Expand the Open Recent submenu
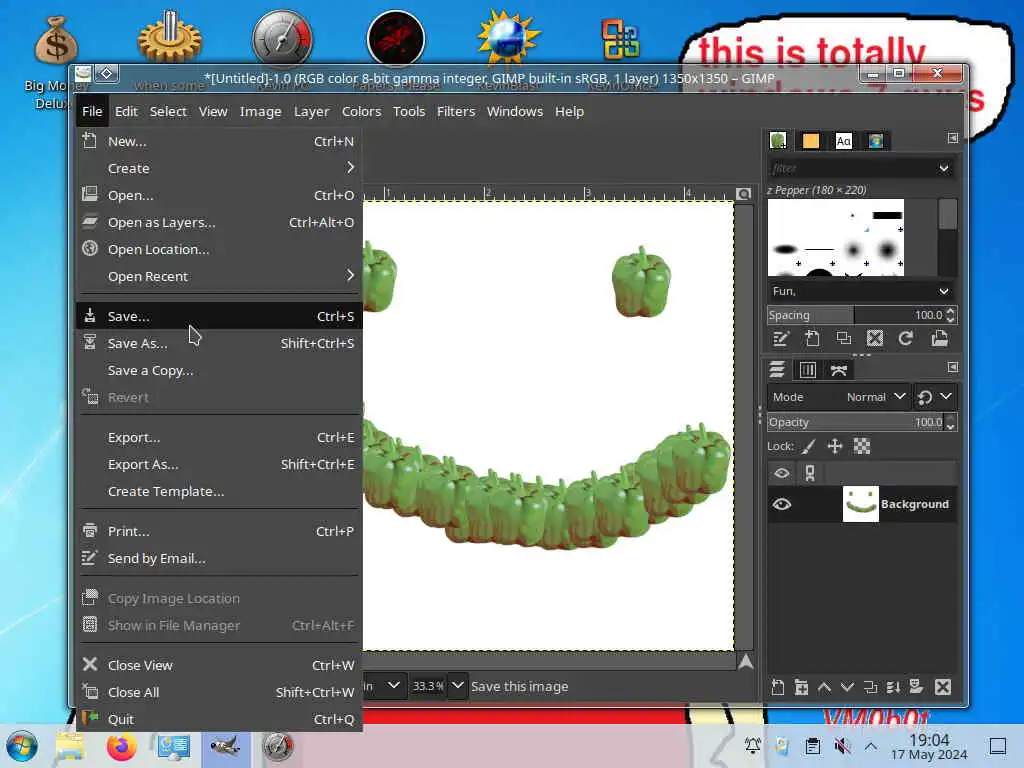This screenshot has height=768, width=1024. (x=218, y=276)
